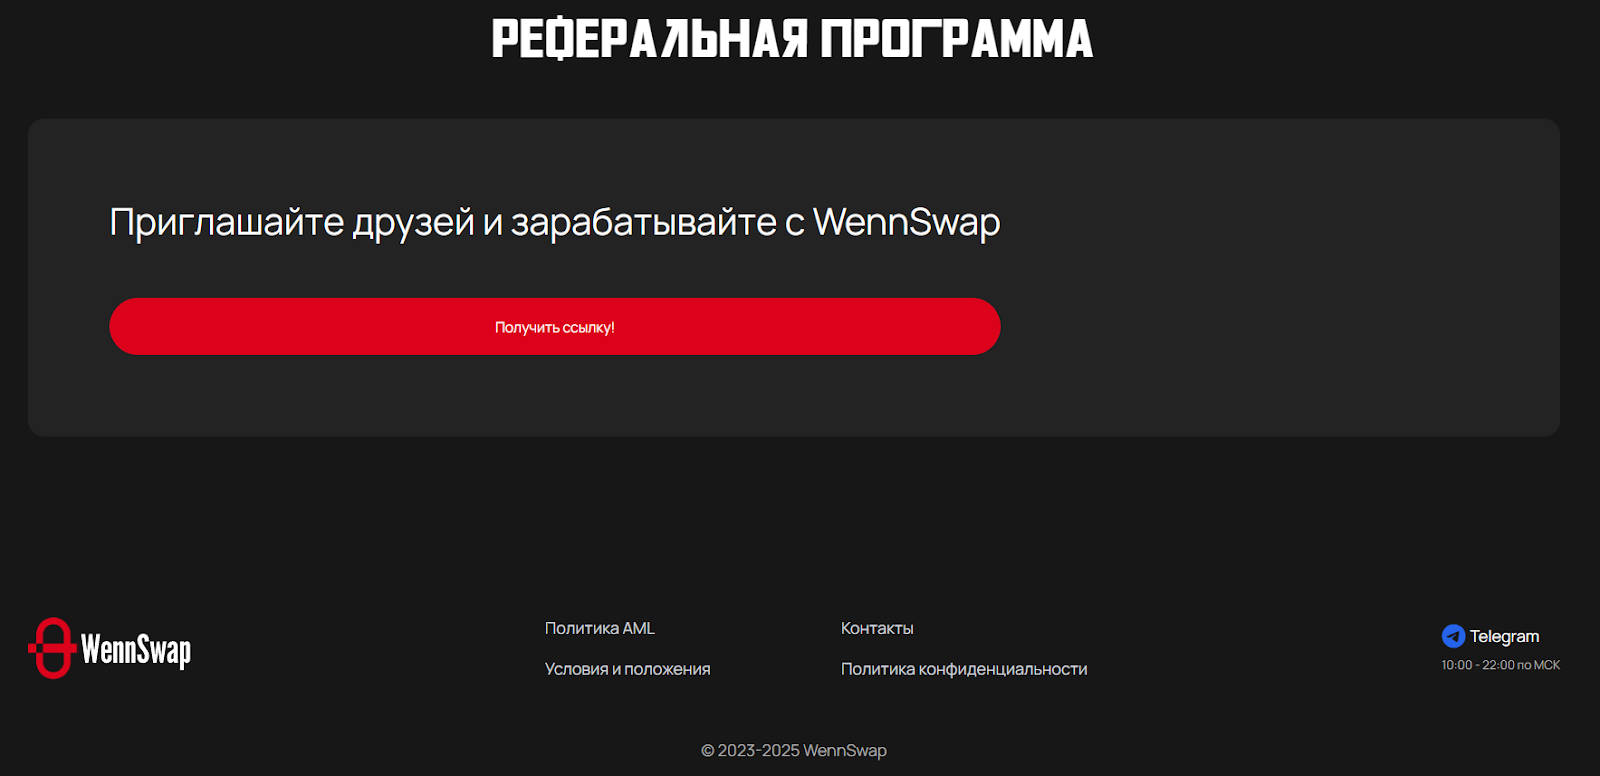Click the word ПРОГРАММА in the heading
This screenshot has height=776, width=1600.
[957, 40]
